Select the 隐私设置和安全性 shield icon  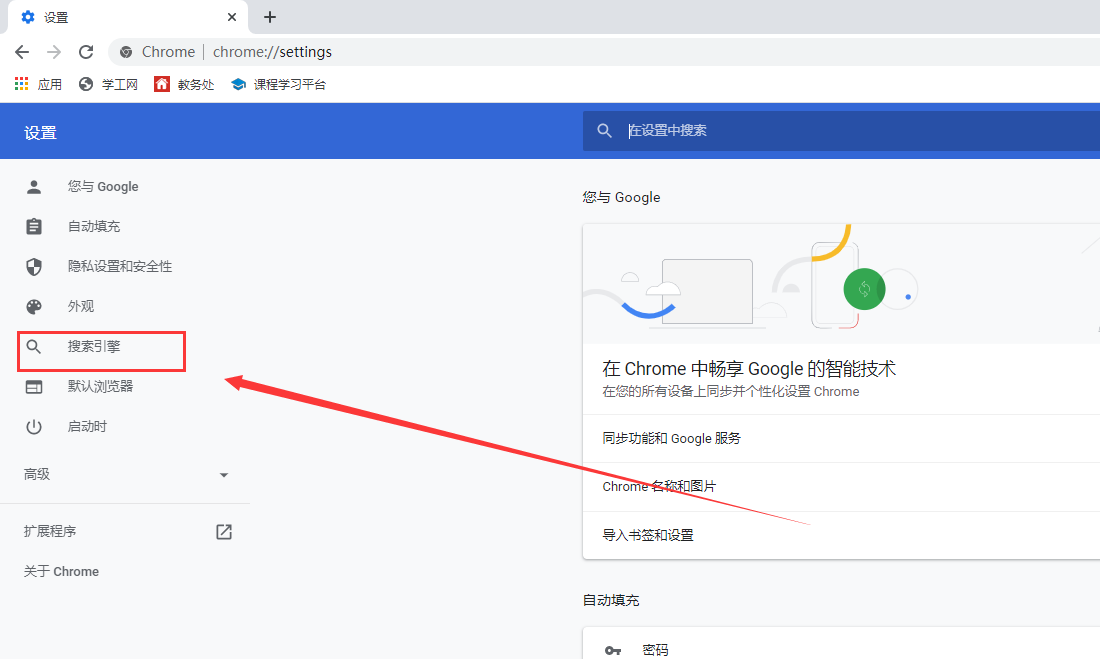click(33, 266)
